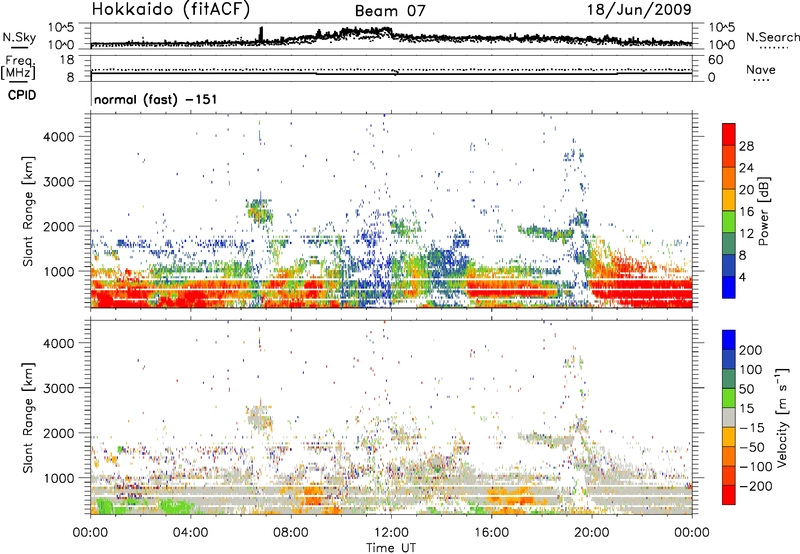Click the 3000 tick in the velocity panel
800x554 pixels.
(x=59, y=388)
